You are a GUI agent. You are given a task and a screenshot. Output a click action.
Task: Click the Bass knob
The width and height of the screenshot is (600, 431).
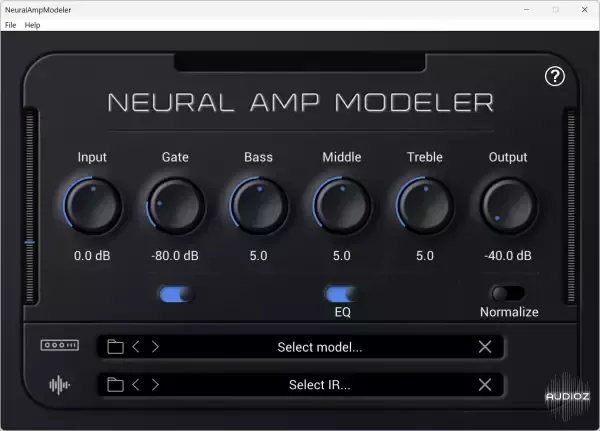(259, 206)
